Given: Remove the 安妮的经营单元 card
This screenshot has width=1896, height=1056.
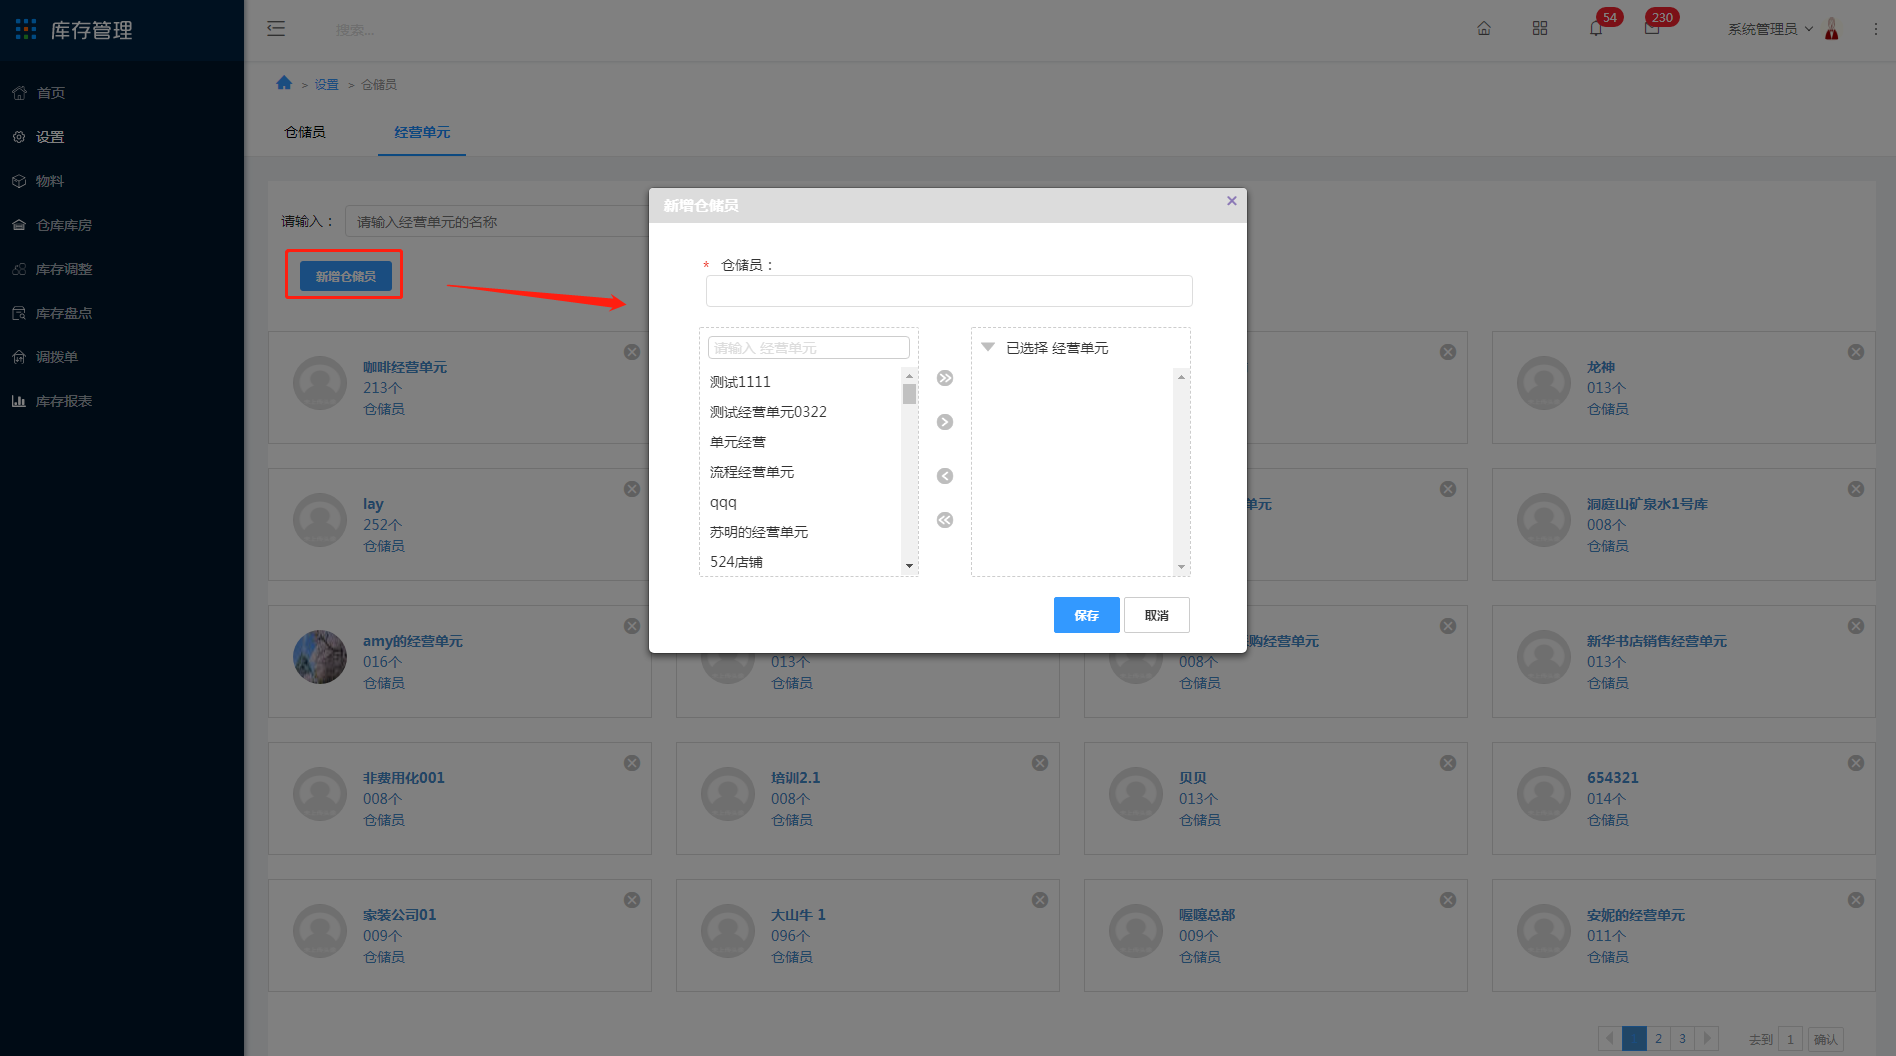Looking at the screenshot, I should click(1856, 900).
